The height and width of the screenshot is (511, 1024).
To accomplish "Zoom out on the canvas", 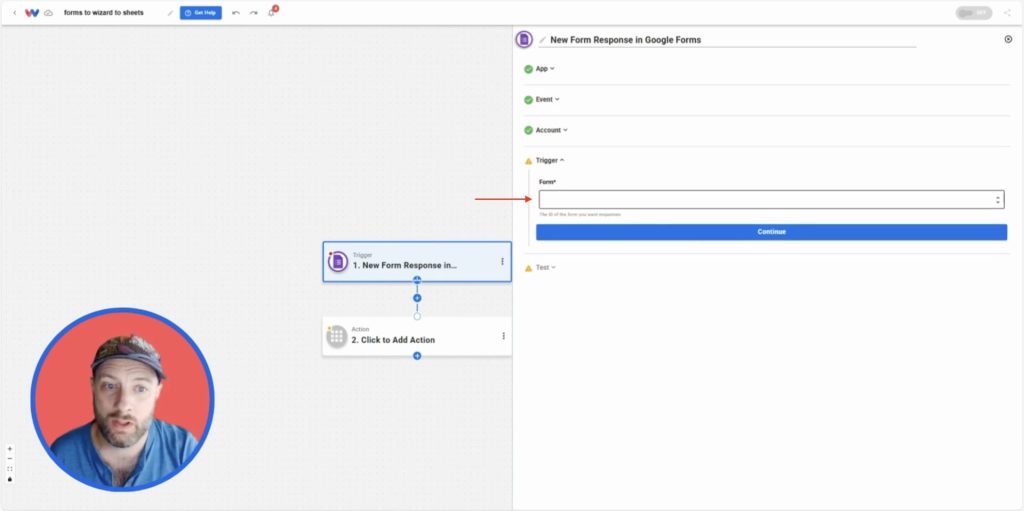I will point(10,459).
